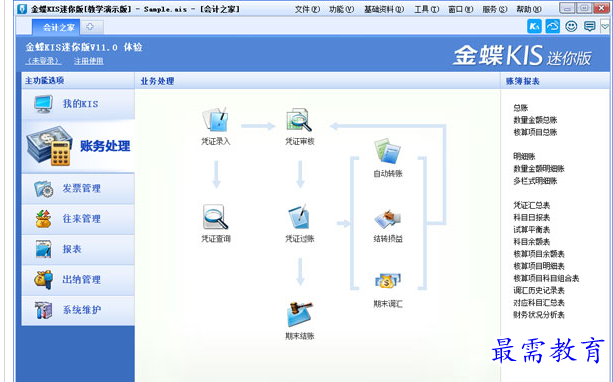Expand the toolbar overflow arrow
Screen dimensions: 613x382
coord(605,26)
